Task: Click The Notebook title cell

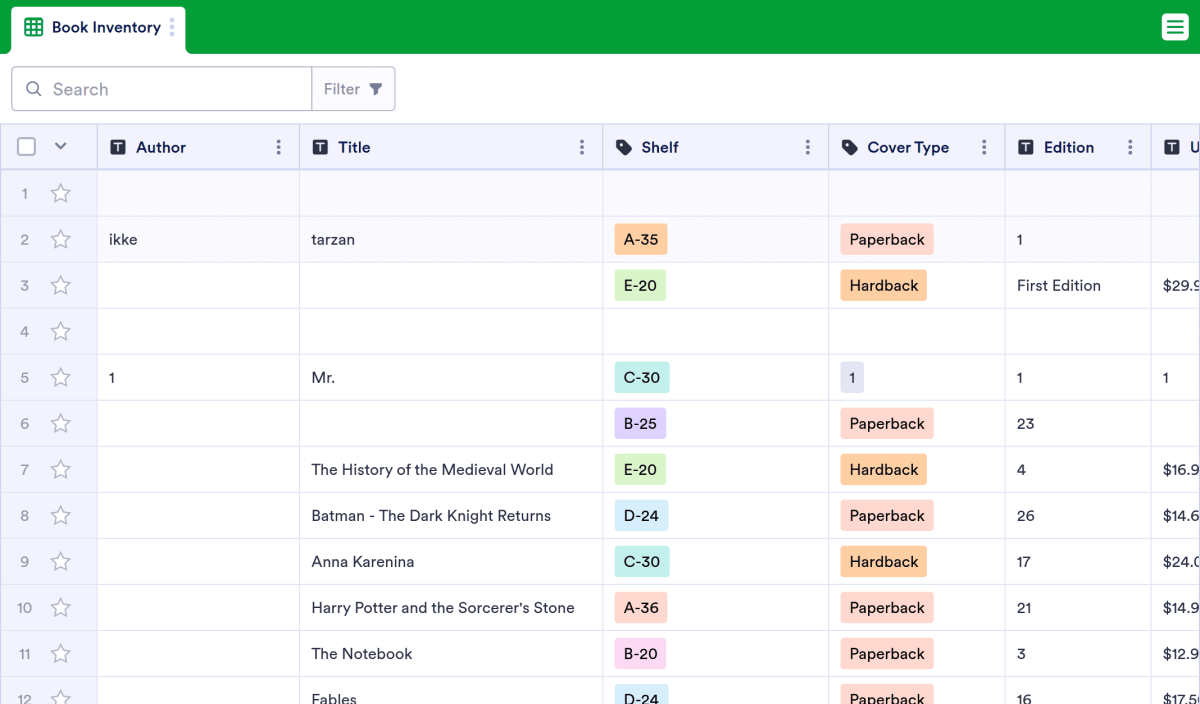Action: [451, 653]
